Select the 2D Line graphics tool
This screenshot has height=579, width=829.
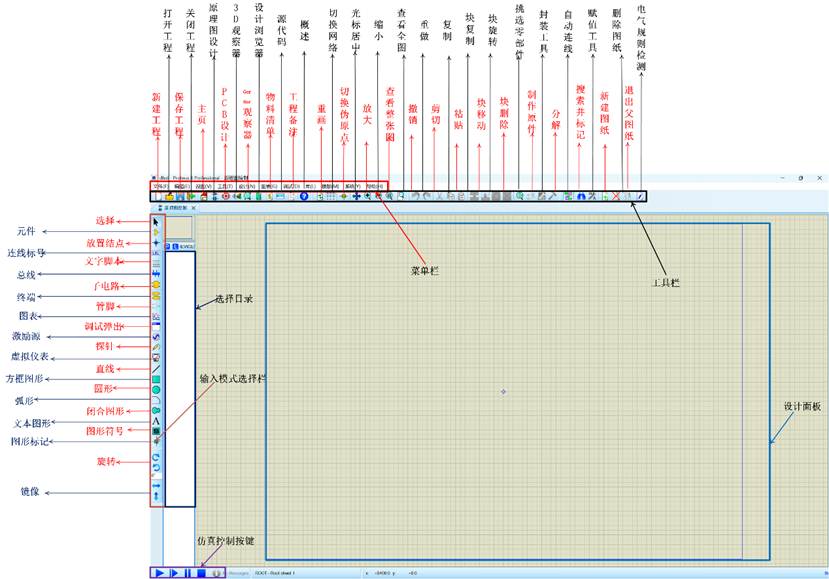156,369
